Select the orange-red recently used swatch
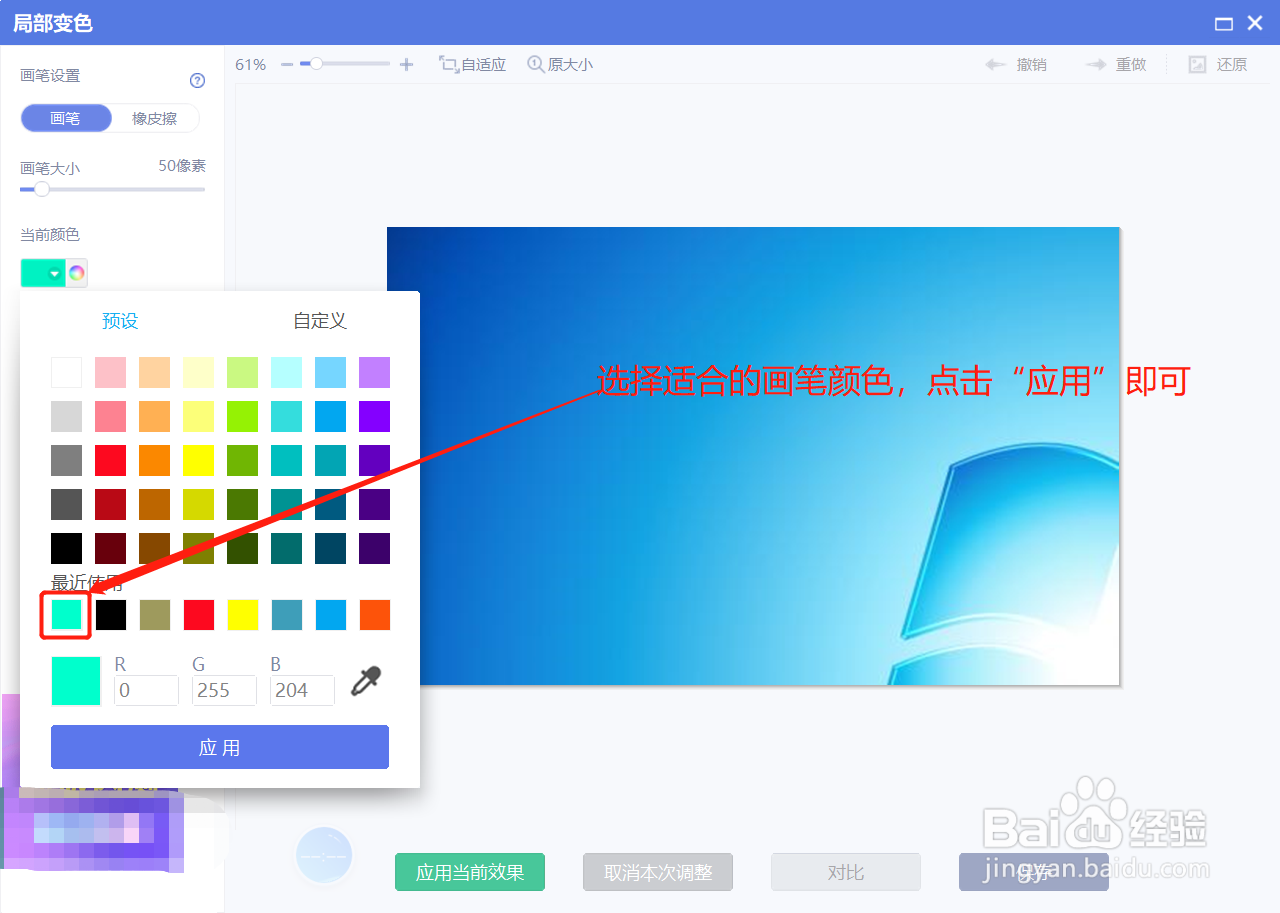The height and width of the screenshot is (913, 1280). (x=375, y=614)
